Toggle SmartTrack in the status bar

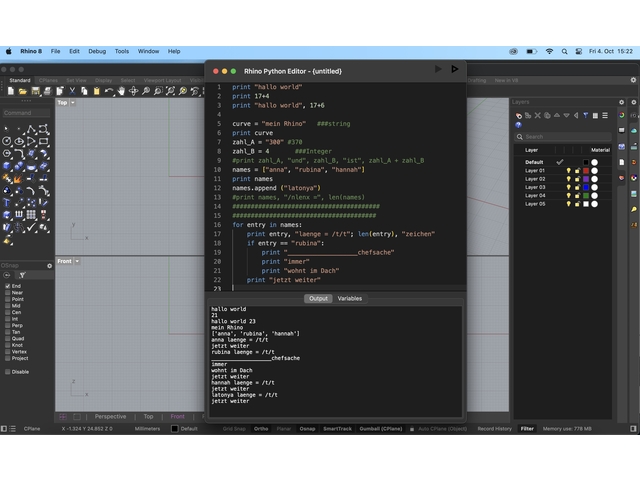coord(338,429)
